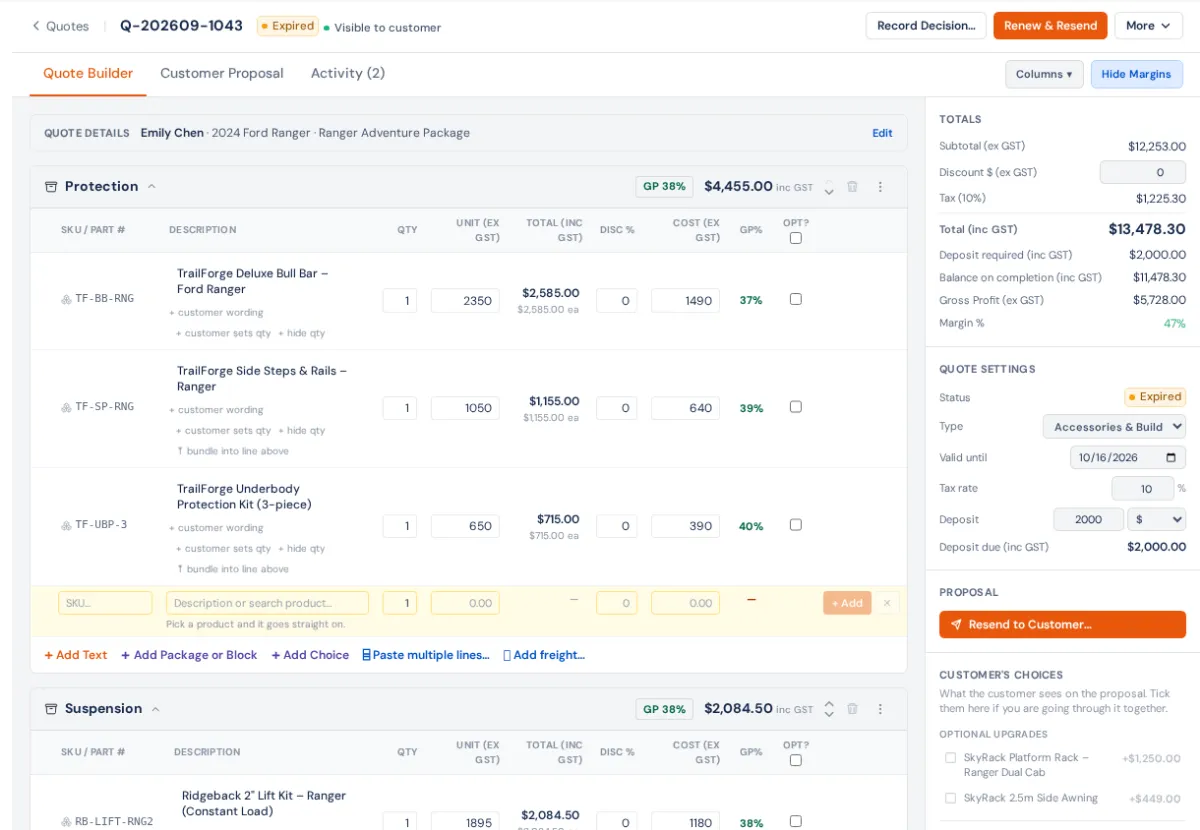
Task: Click the product icon beside TF-SP-RNG
Action: [x=66, y=407]
